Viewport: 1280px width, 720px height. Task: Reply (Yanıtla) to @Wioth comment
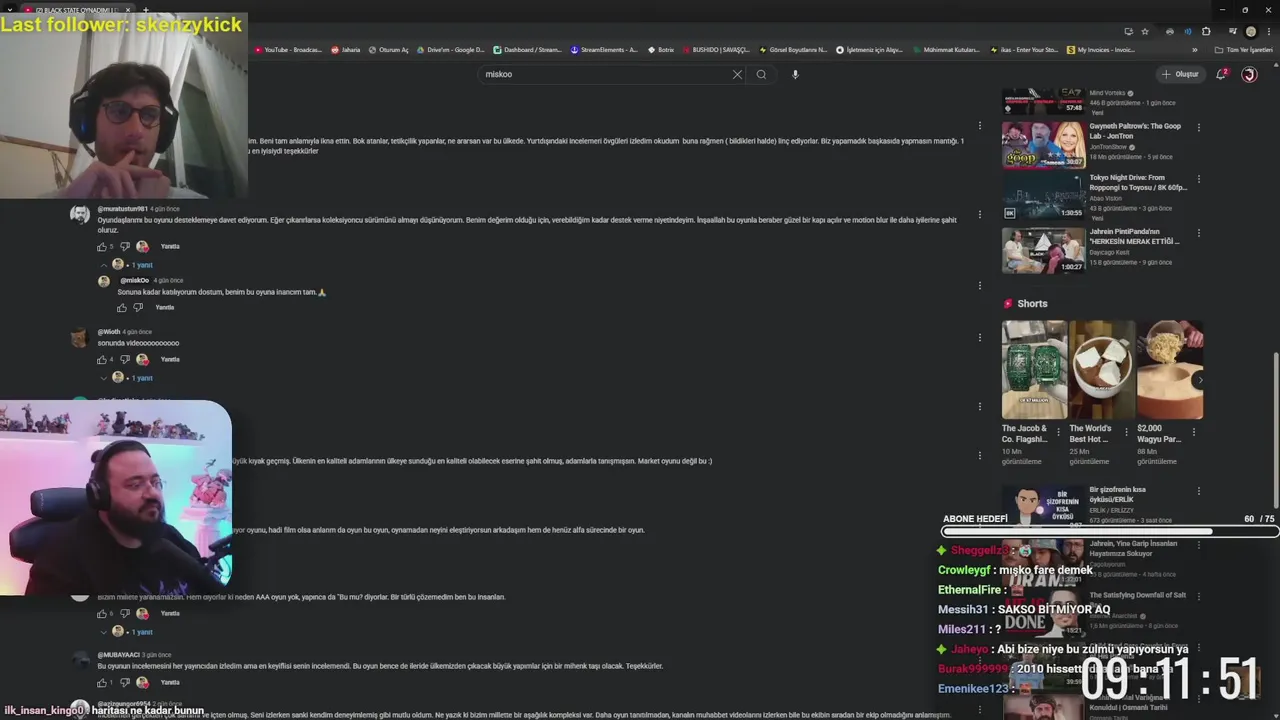[x=170, y=359]
